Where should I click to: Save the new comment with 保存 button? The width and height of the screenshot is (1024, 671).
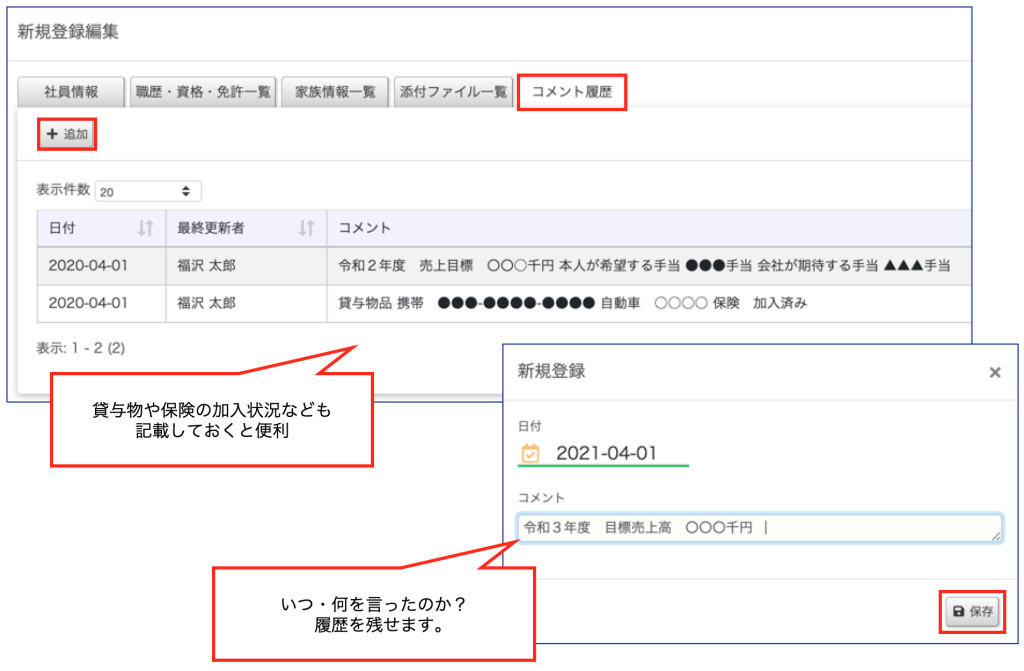click(973, 612)
